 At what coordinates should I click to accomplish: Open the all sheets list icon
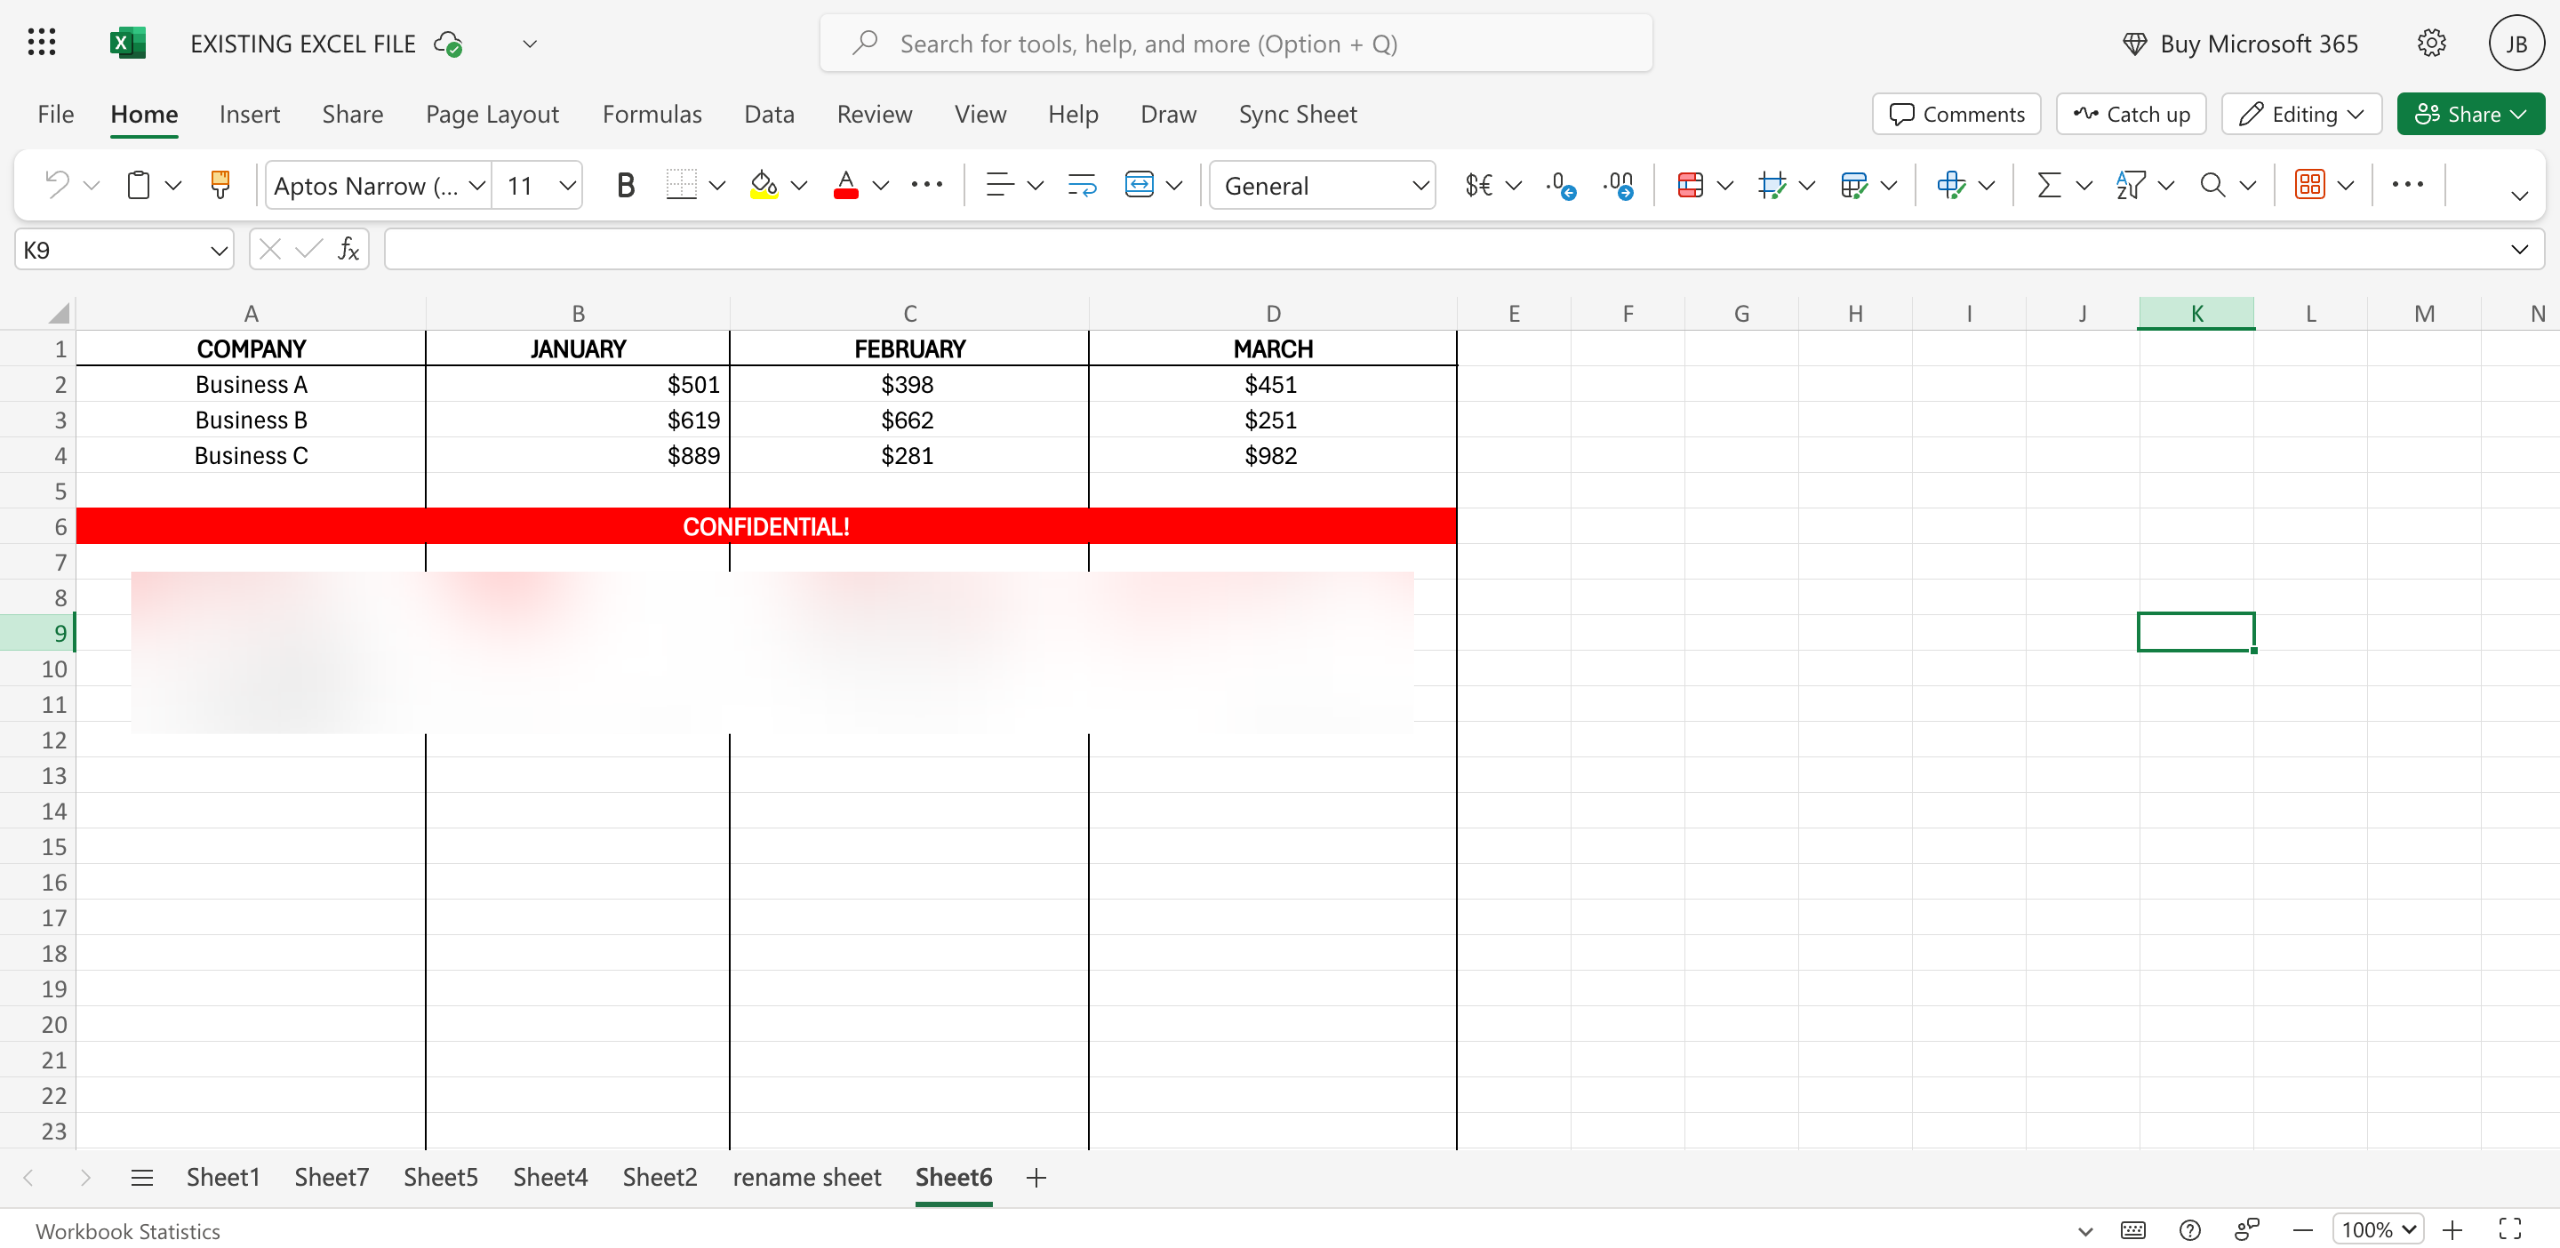[x=142, y=1178]
